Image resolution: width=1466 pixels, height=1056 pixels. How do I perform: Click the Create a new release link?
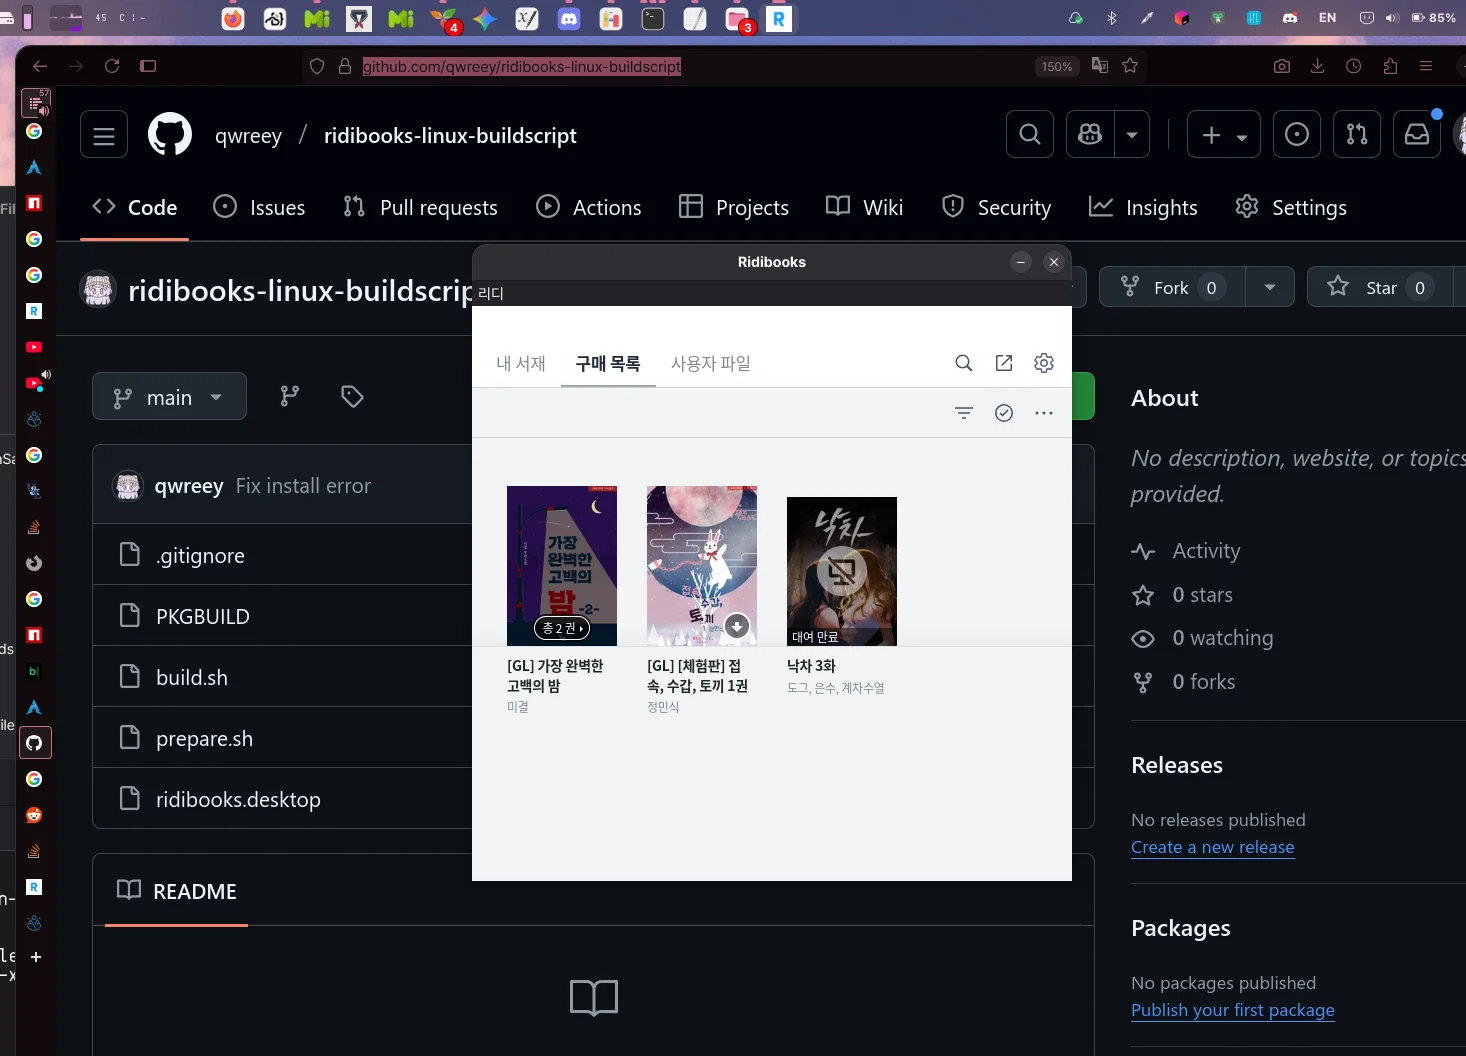(x=1212, y=847)
